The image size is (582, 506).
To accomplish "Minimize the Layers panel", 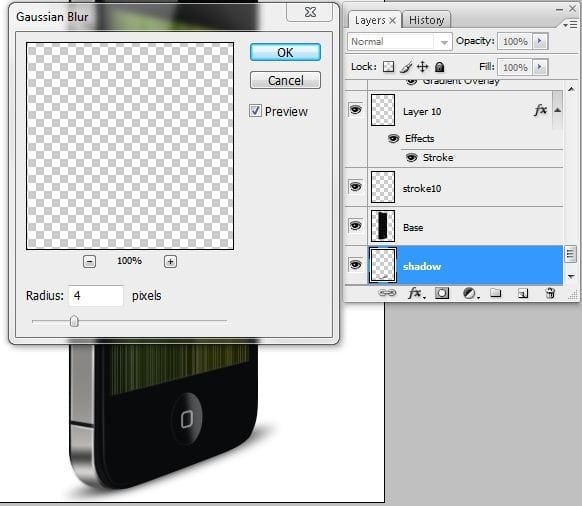I will point(559,10).
